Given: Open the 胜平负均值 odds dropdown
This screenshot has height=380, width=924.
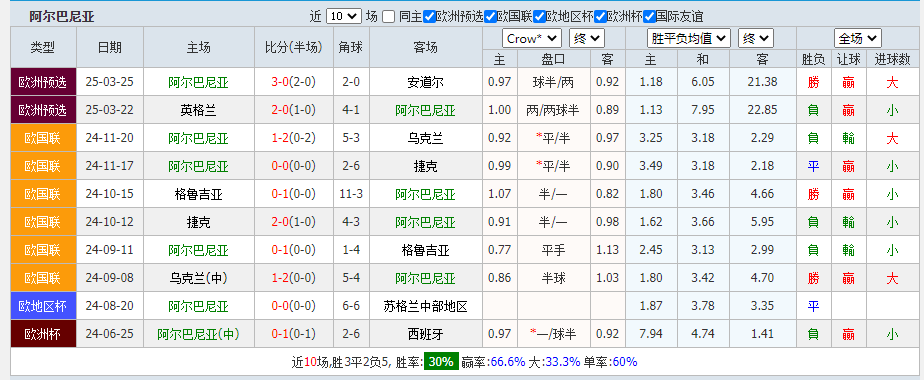Looking at the screenshot, I should 688,39.
